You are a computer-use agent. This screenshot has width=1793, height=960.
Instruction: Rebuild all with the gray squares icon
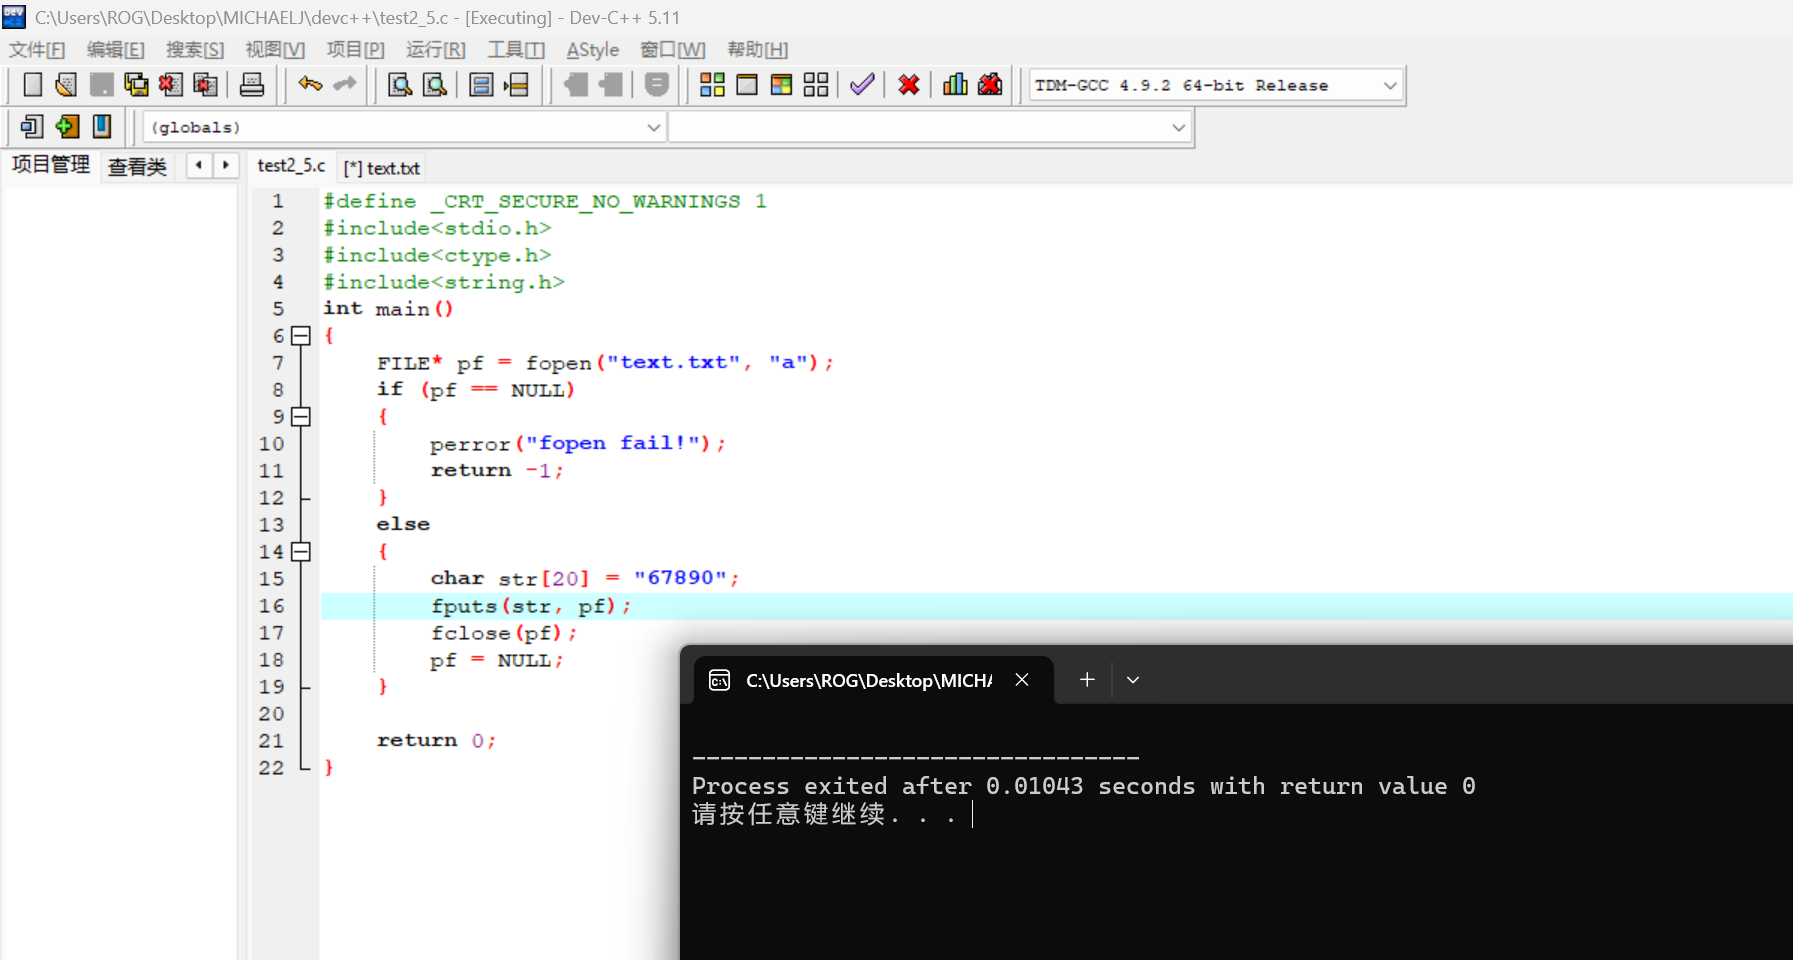816,85
